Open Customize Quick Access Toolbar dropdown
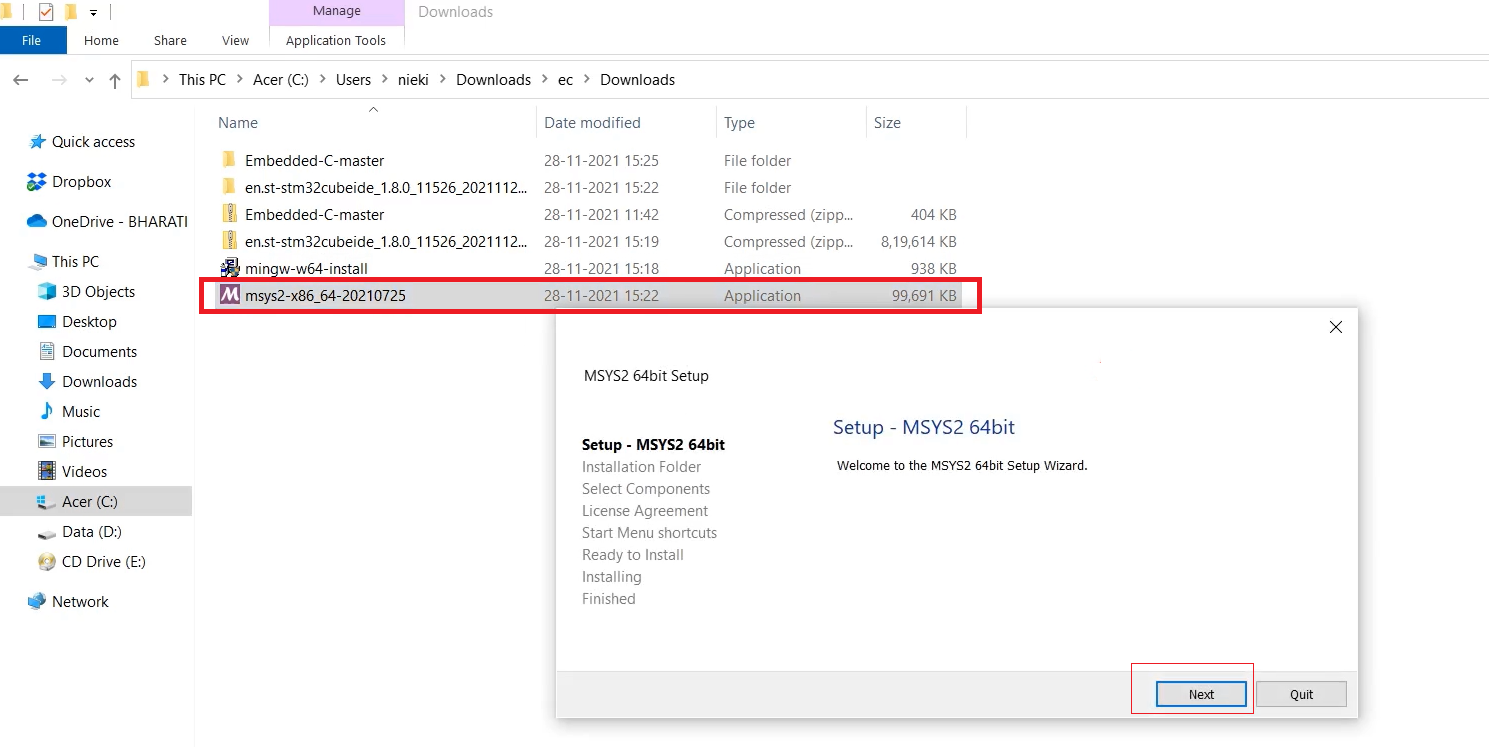Screen dimensions: 1489x747 pos(93,13)
